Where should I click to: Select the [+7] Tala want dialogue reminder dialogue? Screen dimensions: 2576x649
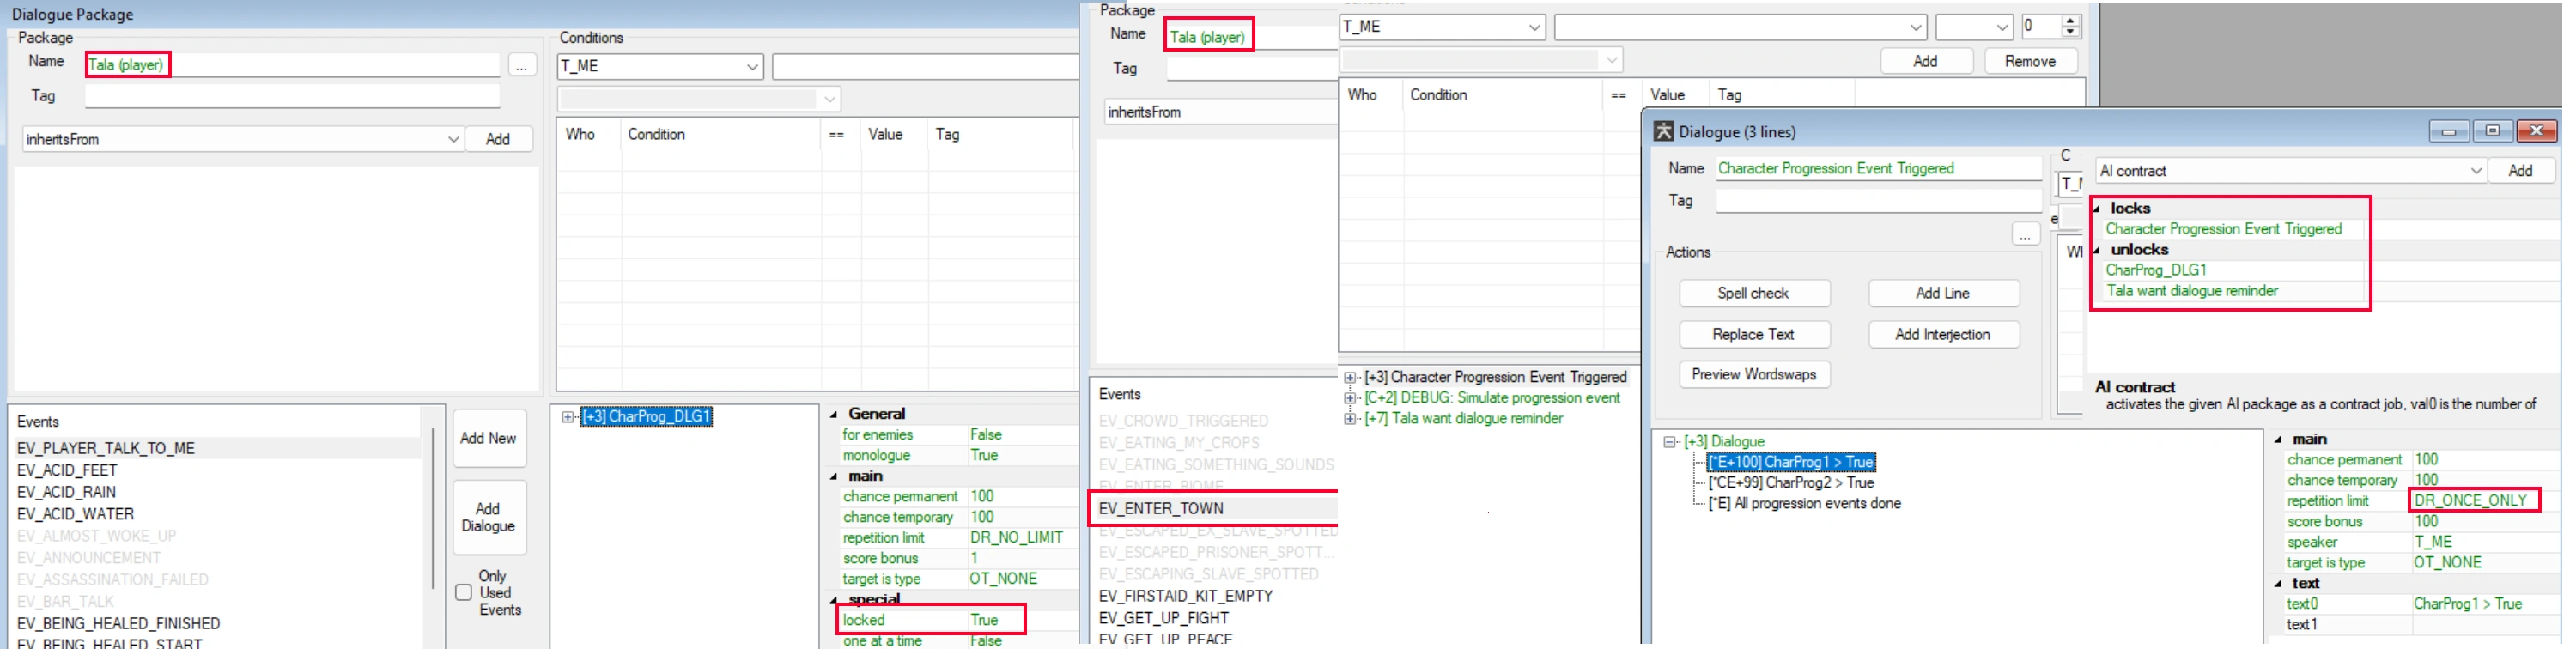click(x=1463, y=419)
